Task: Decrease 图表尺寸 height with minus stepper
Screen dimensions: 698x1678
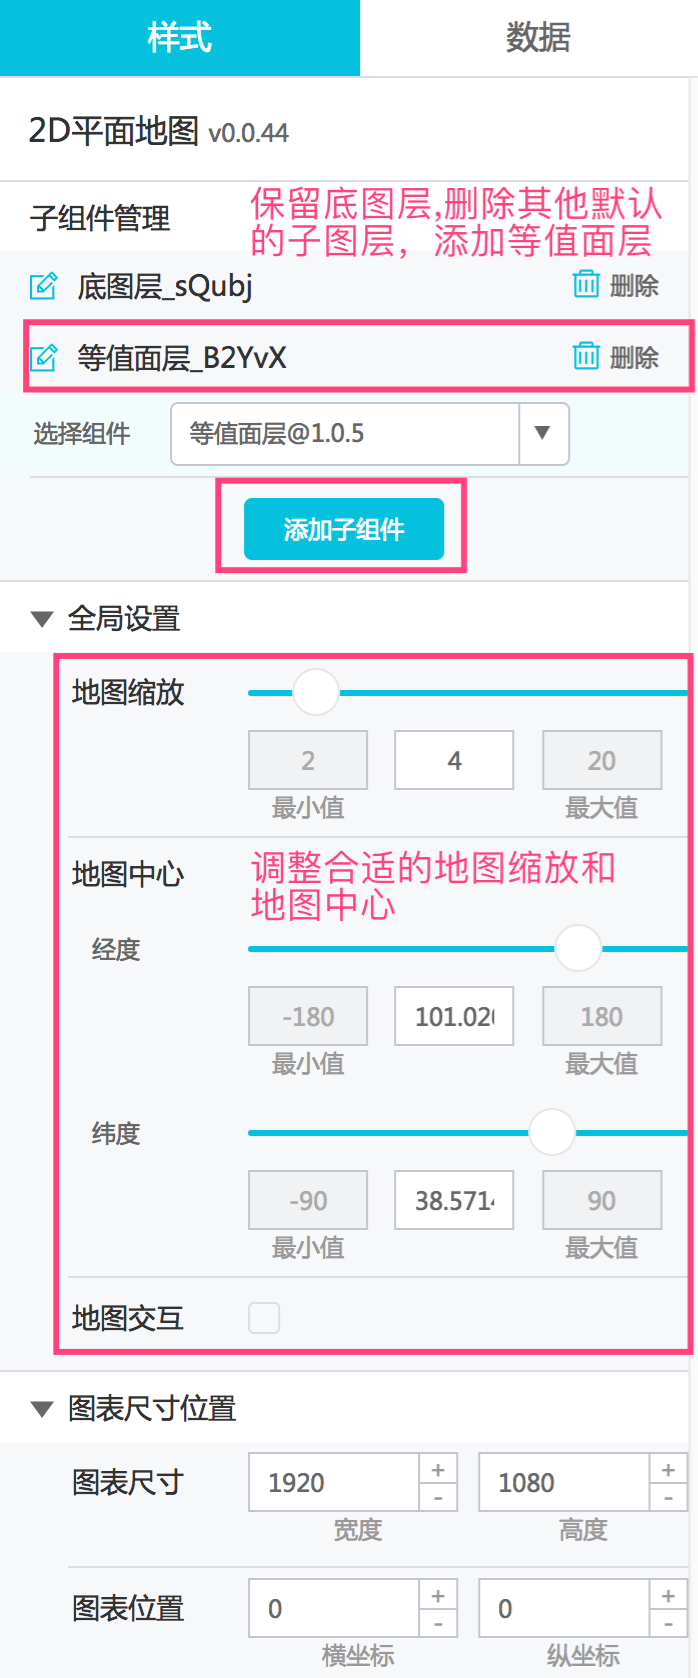Action: tap(668, 1497)
